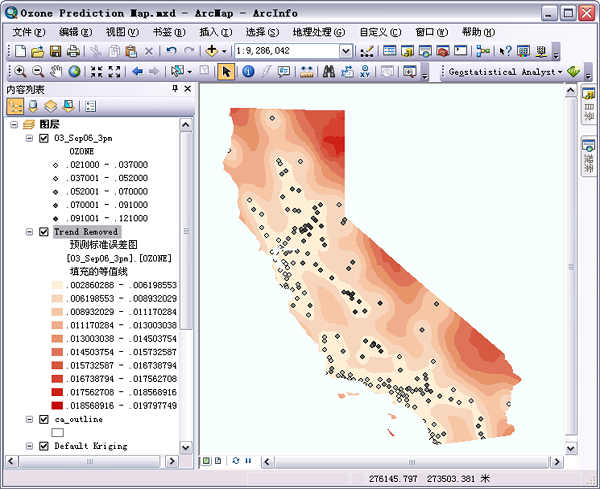Viewport: 600px width, 489px height.
Task: Click the Zoom In magnifier tool
Action: pyautogui.click(x=21, y=71)
